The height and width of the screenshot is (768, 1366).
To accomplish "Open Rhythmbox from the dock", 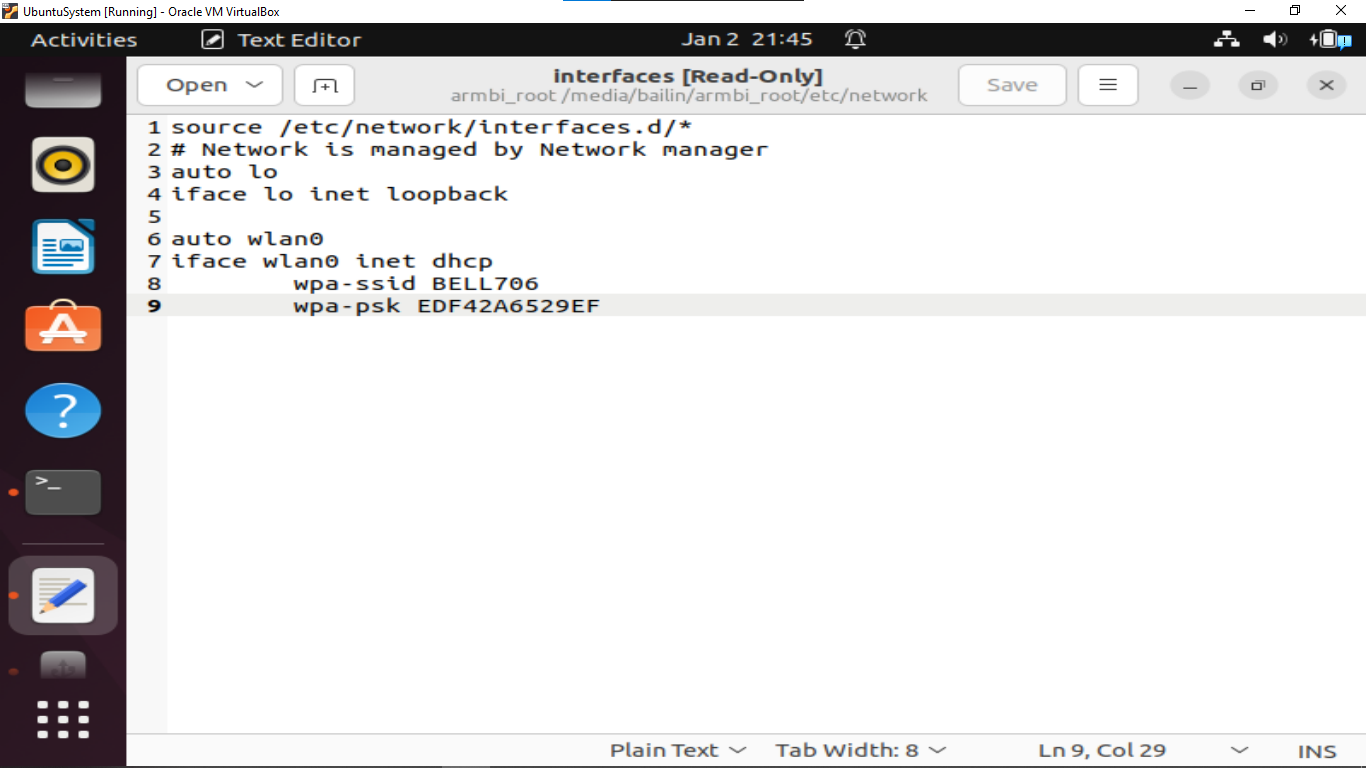I will [63, 165].
